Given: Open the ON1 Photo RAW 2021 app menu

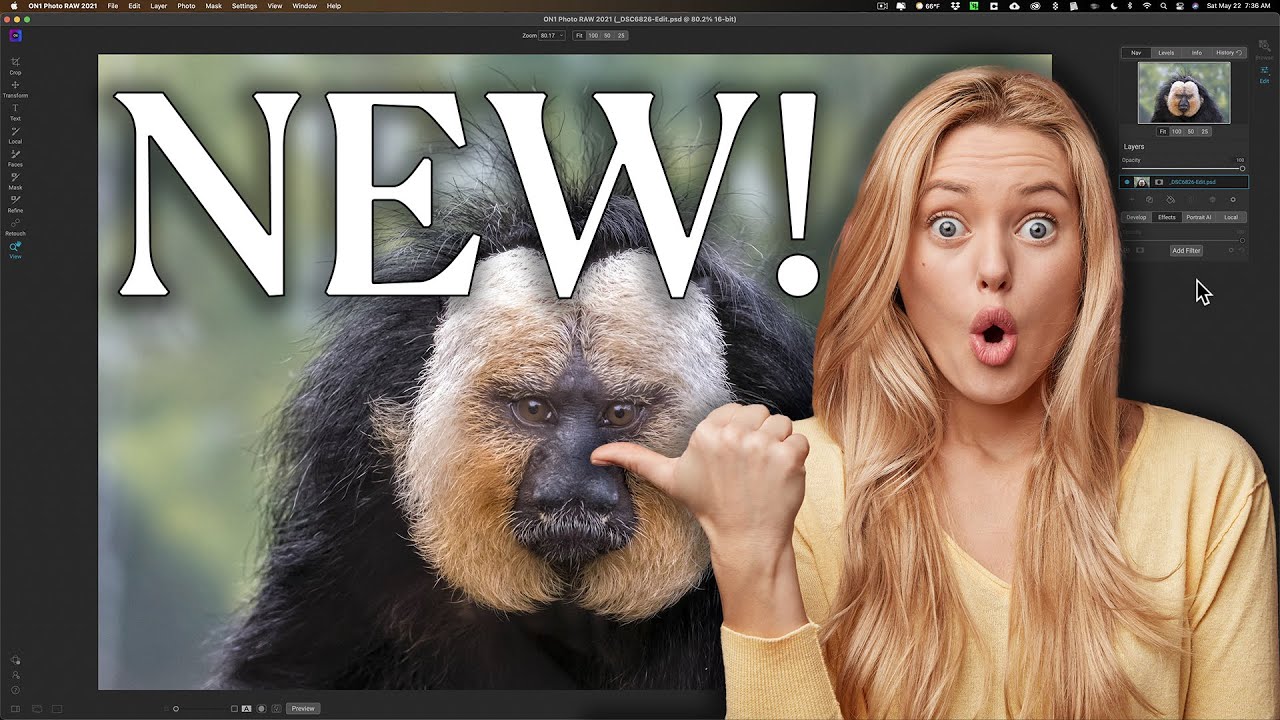Looking at the screenshot, I should click(61, 6).
